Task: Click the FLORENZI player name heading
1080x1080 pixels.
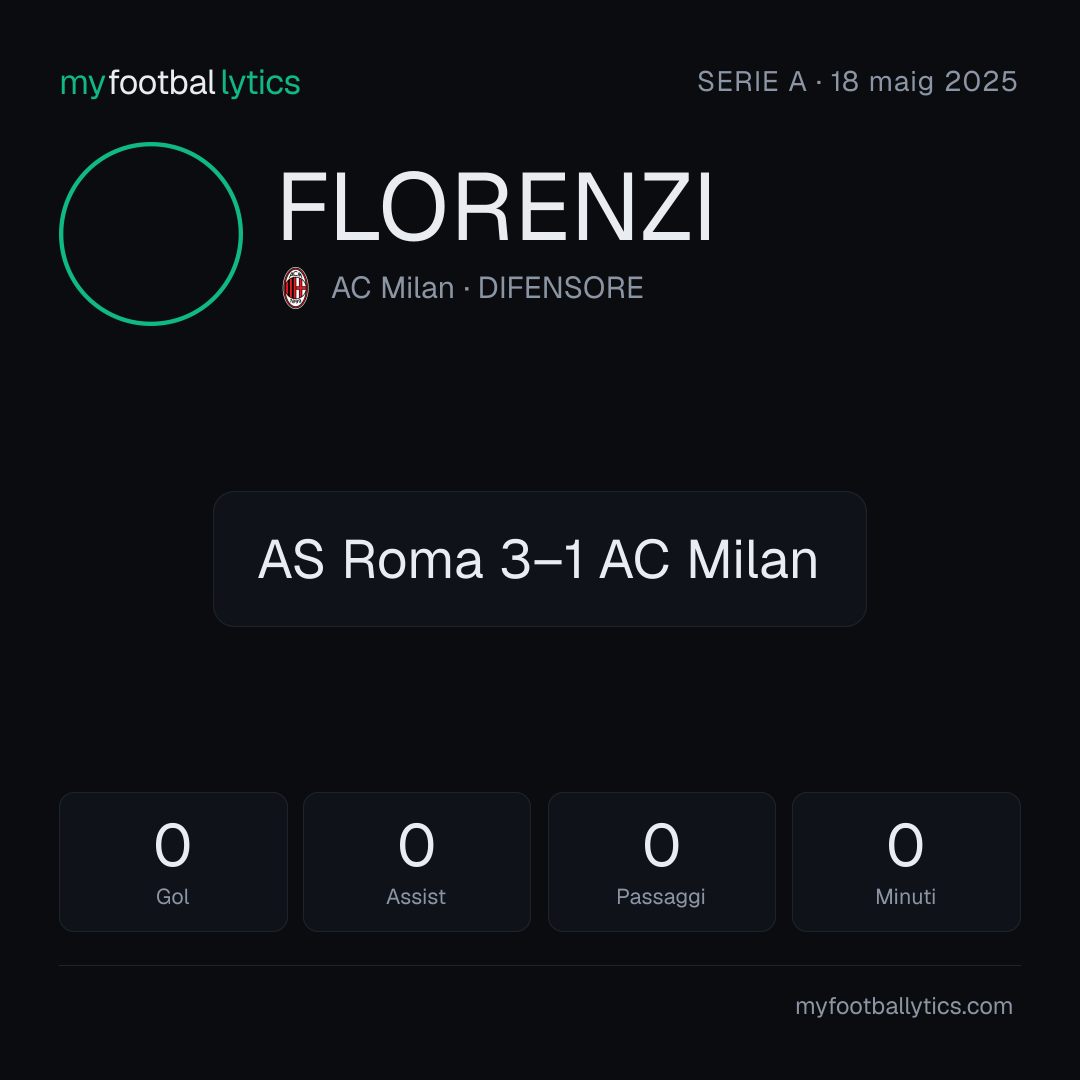Action: click(x=495, y=207)
